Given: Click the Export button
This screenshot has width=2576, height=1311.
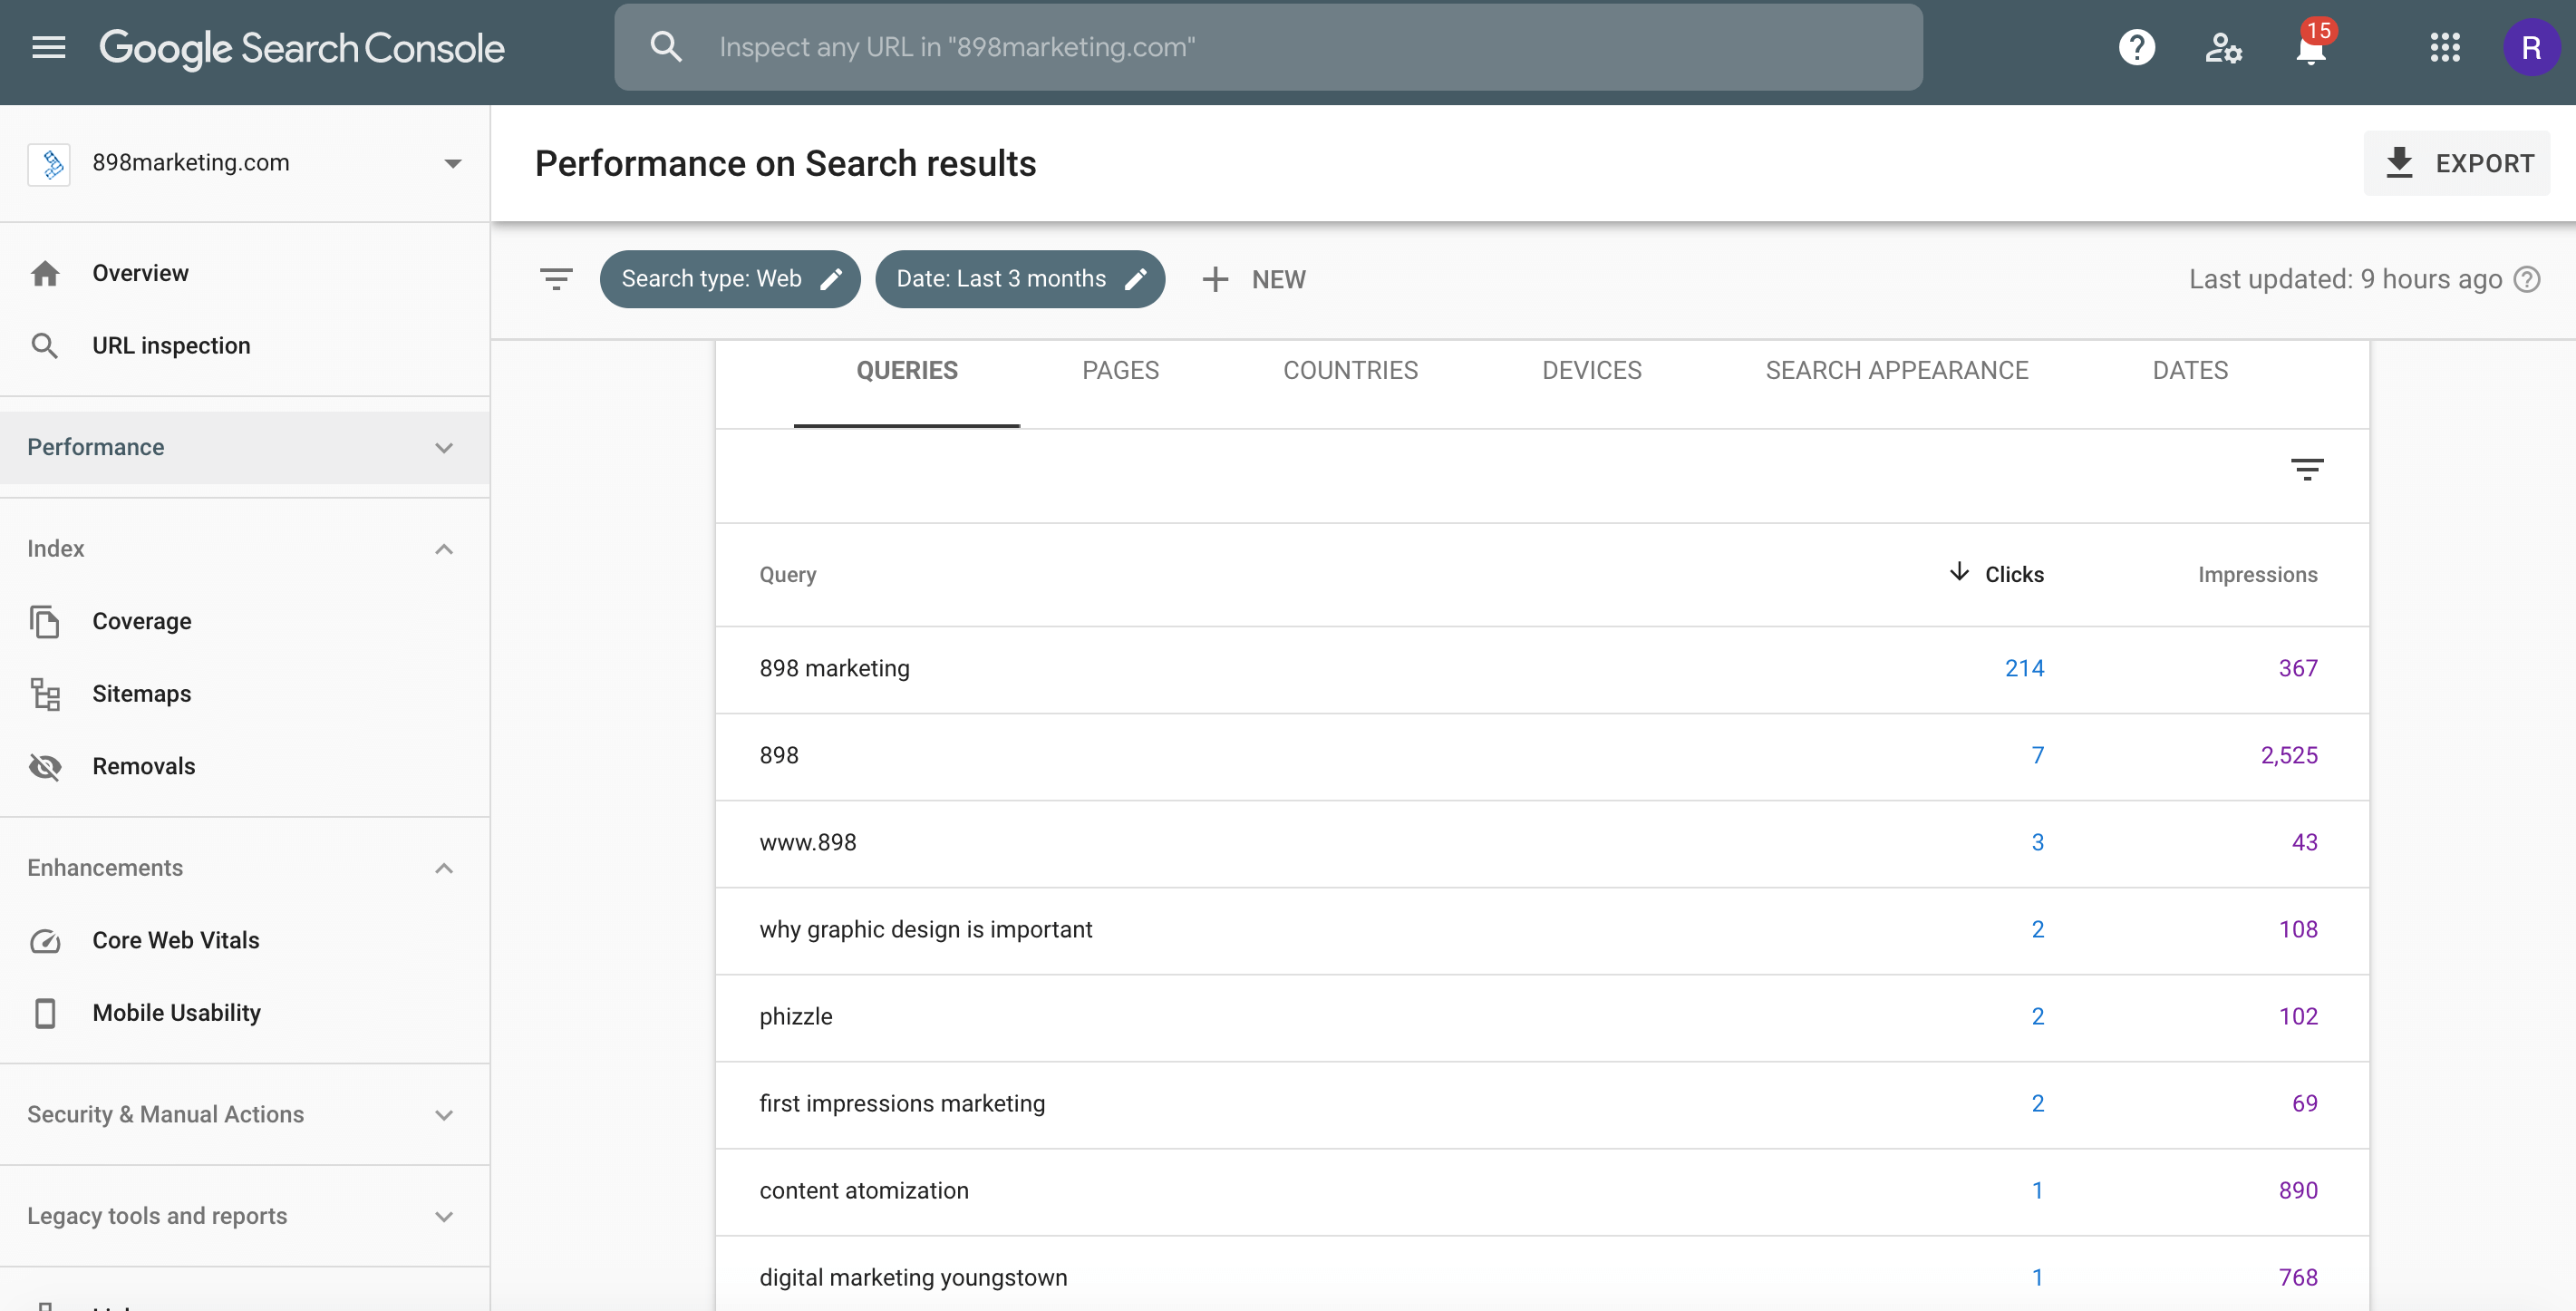Looking at the screenshot, I should [2457, 163].
